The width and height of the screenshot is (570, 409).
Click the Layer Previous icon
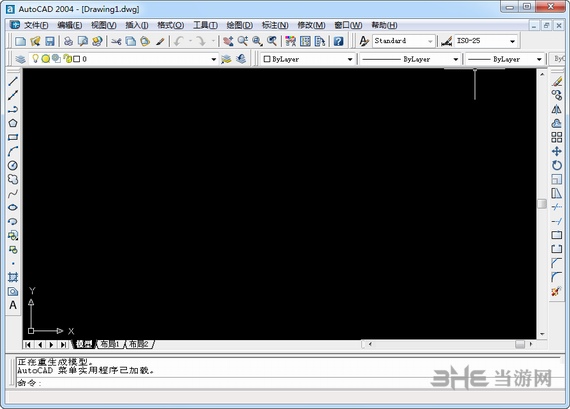coord(241,59)
